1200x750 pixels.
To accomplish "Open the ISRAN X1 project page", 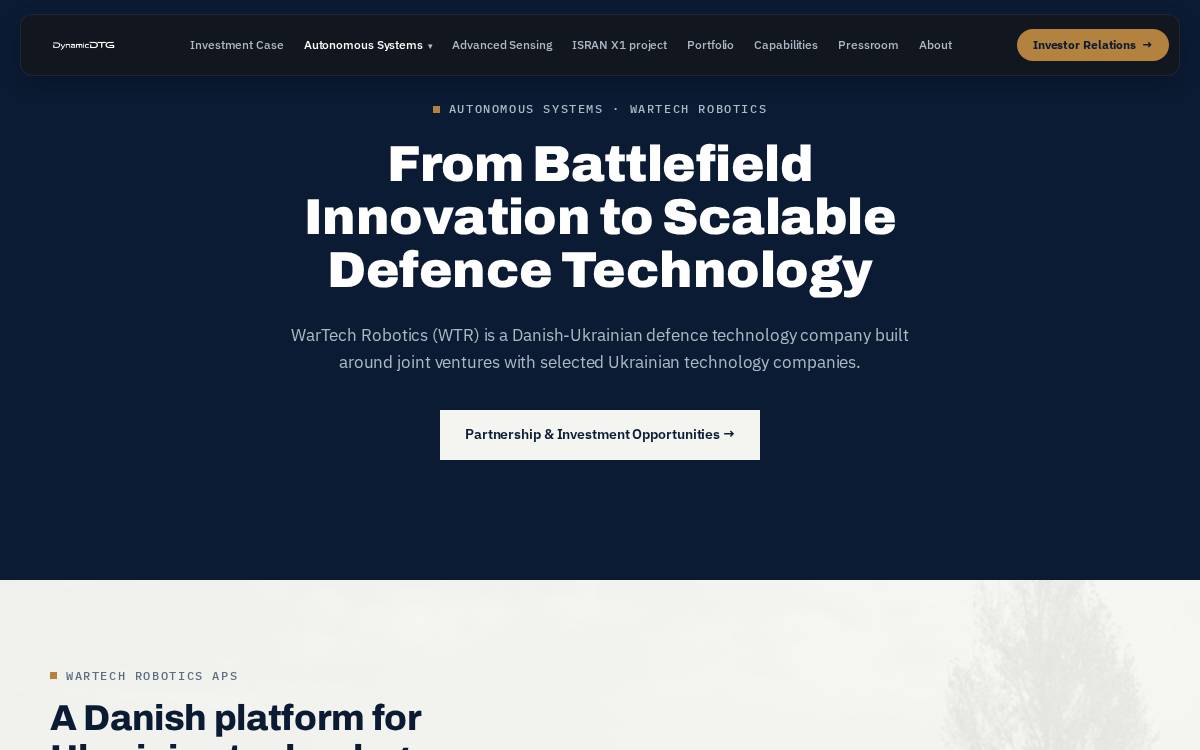I will (x=619, y=45).
